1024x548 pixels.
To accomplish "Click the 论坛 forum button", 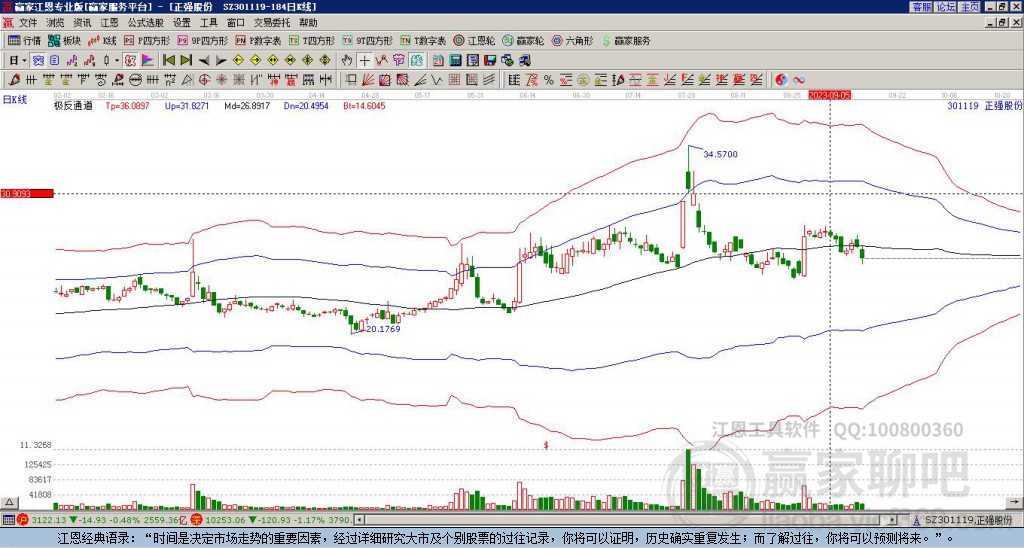I will coord(946,7).
